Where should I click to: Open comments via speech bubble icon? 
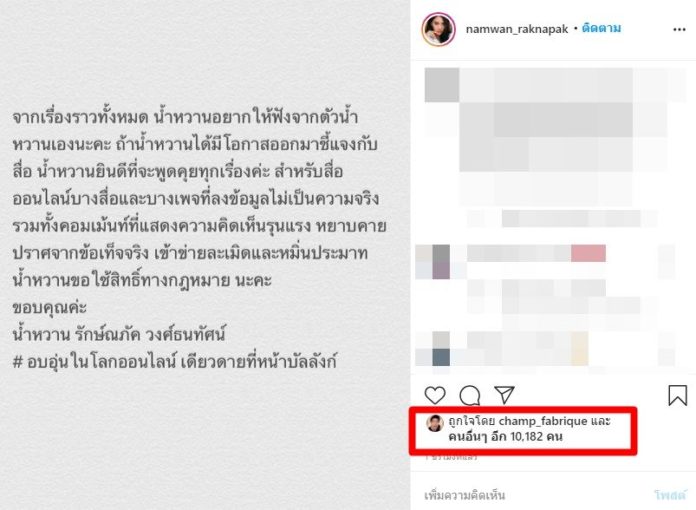tap(470, 395)
